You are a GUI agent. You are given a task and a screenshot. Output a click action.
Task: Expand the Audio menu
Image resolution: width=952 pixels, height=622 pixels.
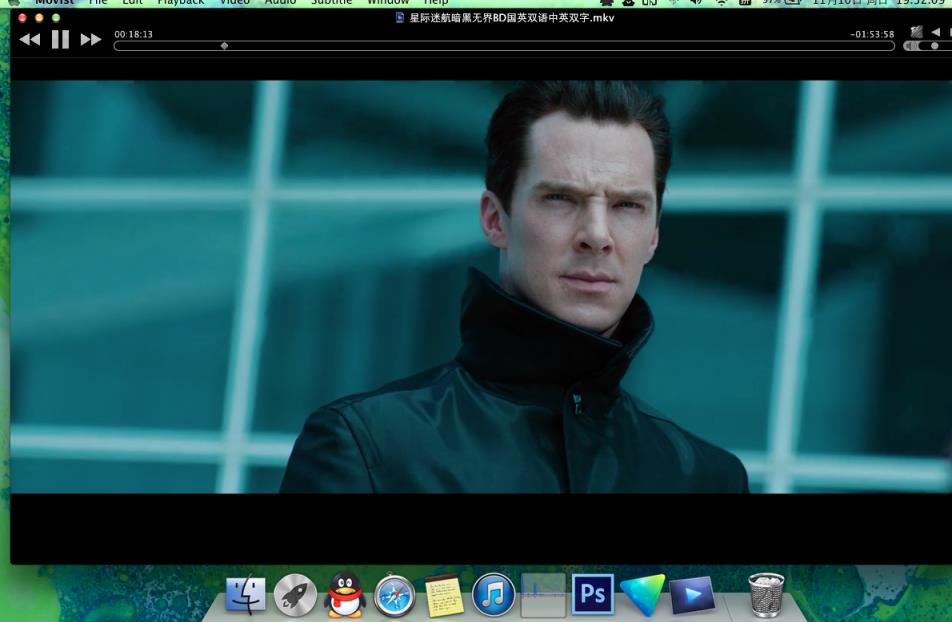(x=280, y=3)
